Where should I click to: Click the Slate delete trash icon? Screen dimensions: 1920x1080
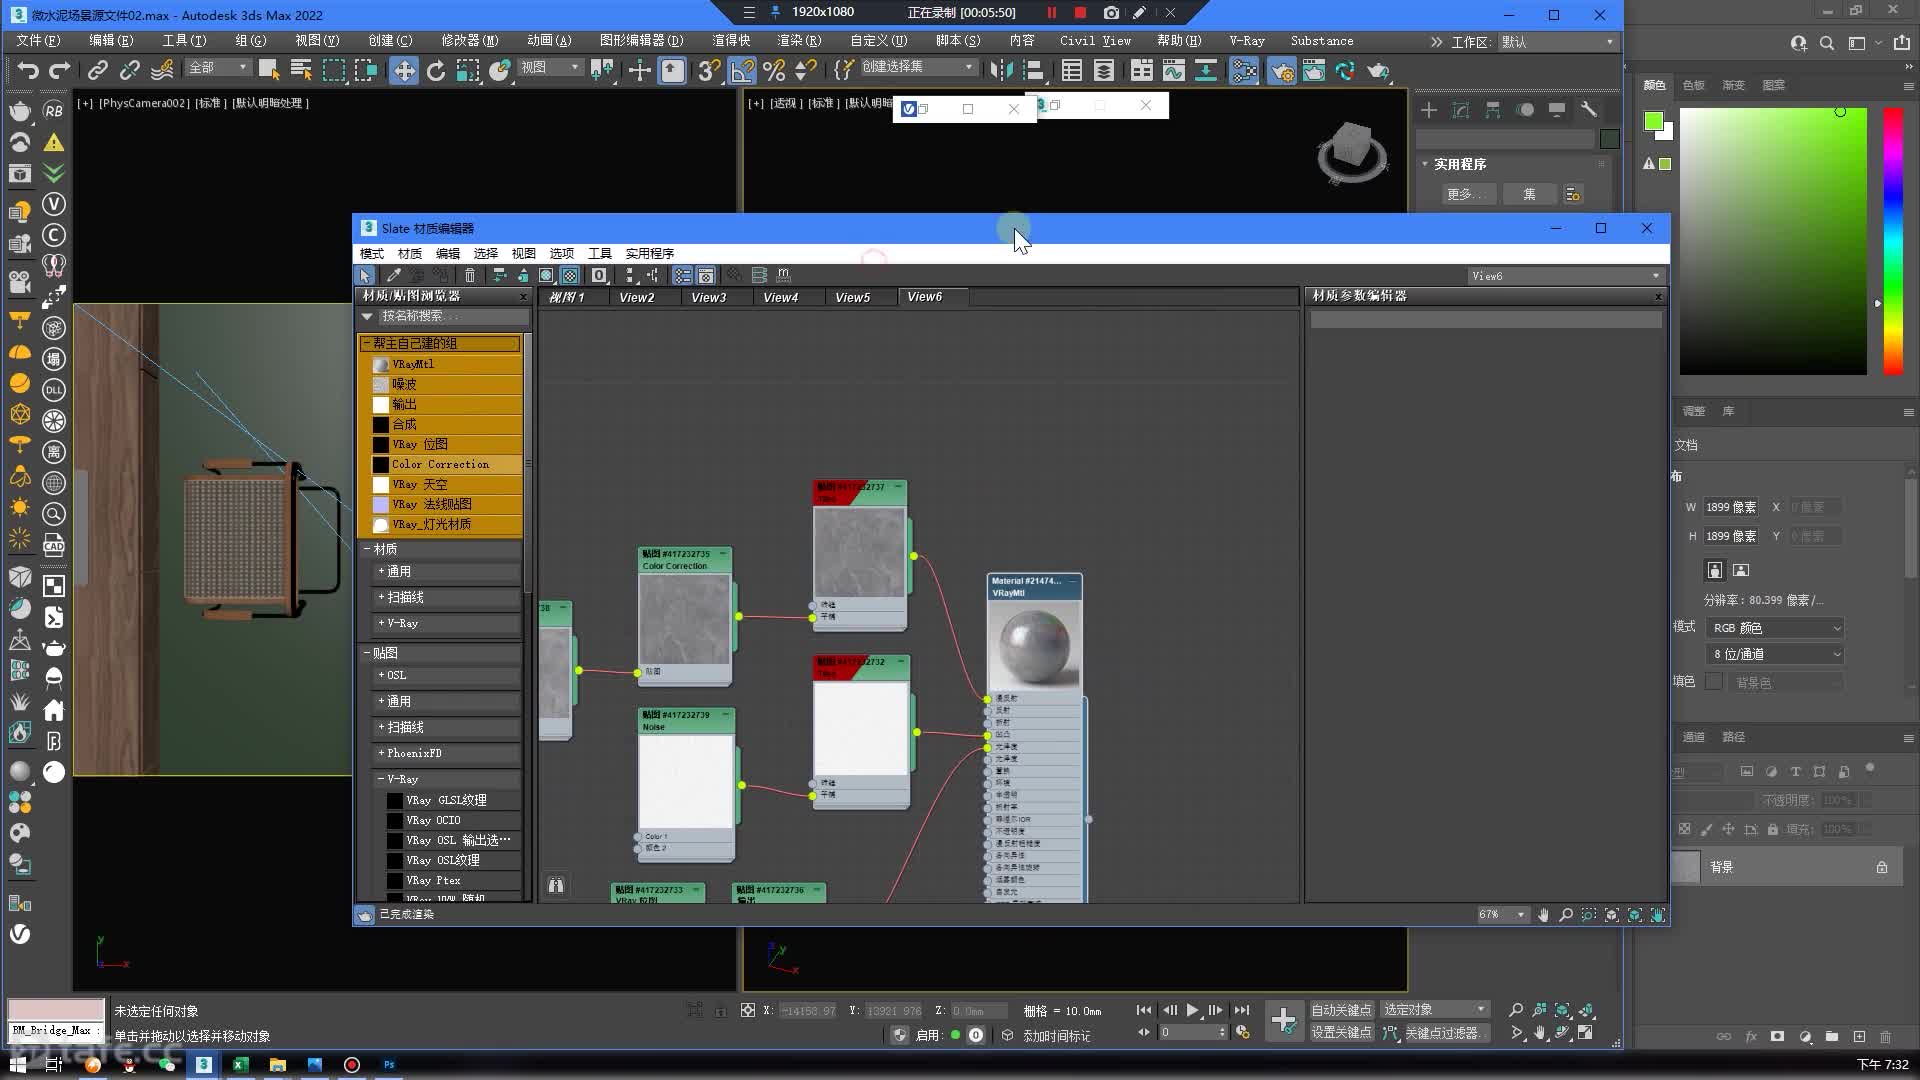(x=470, y=275)
